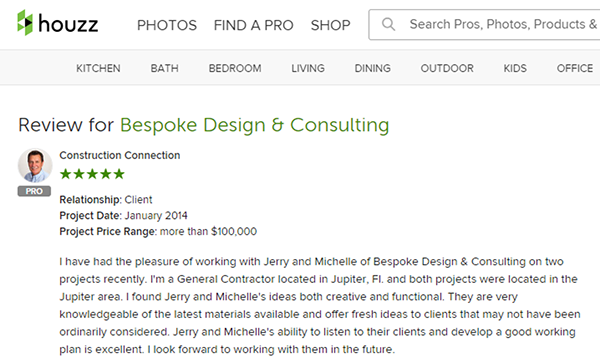600x363 pixels.
Task: Click the five-star rating
Action: 92,174
